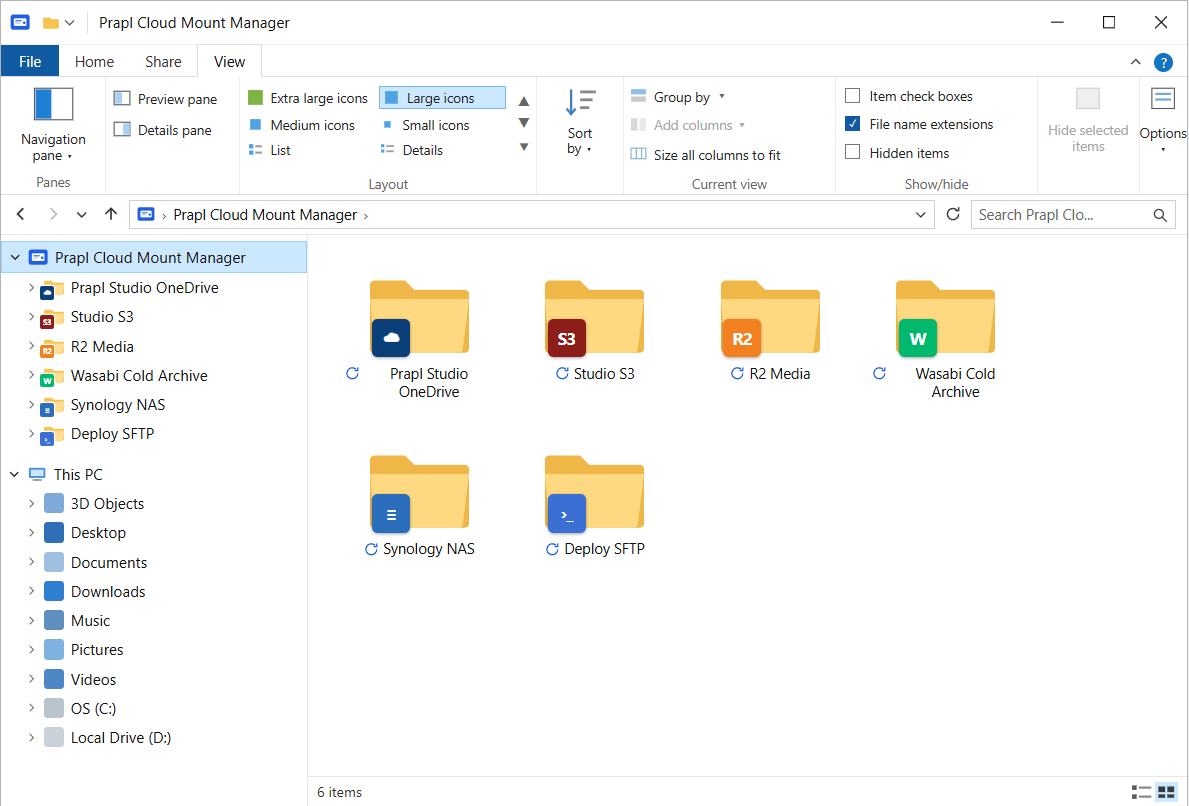Switch to details view icon in status bar
The image size is (1189, 806).
coord(1141,792)
